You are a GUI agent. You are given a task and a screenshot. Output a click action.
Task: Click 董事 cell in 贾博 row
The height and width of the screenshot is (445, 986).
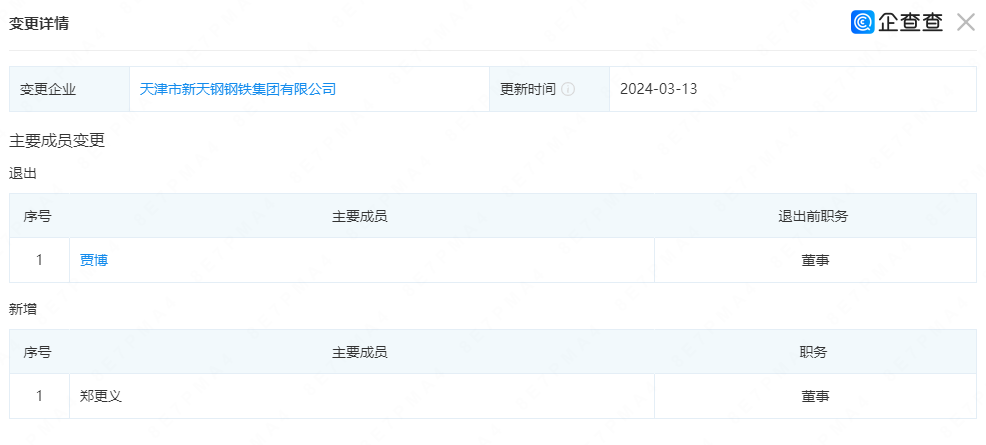[815, 260]
